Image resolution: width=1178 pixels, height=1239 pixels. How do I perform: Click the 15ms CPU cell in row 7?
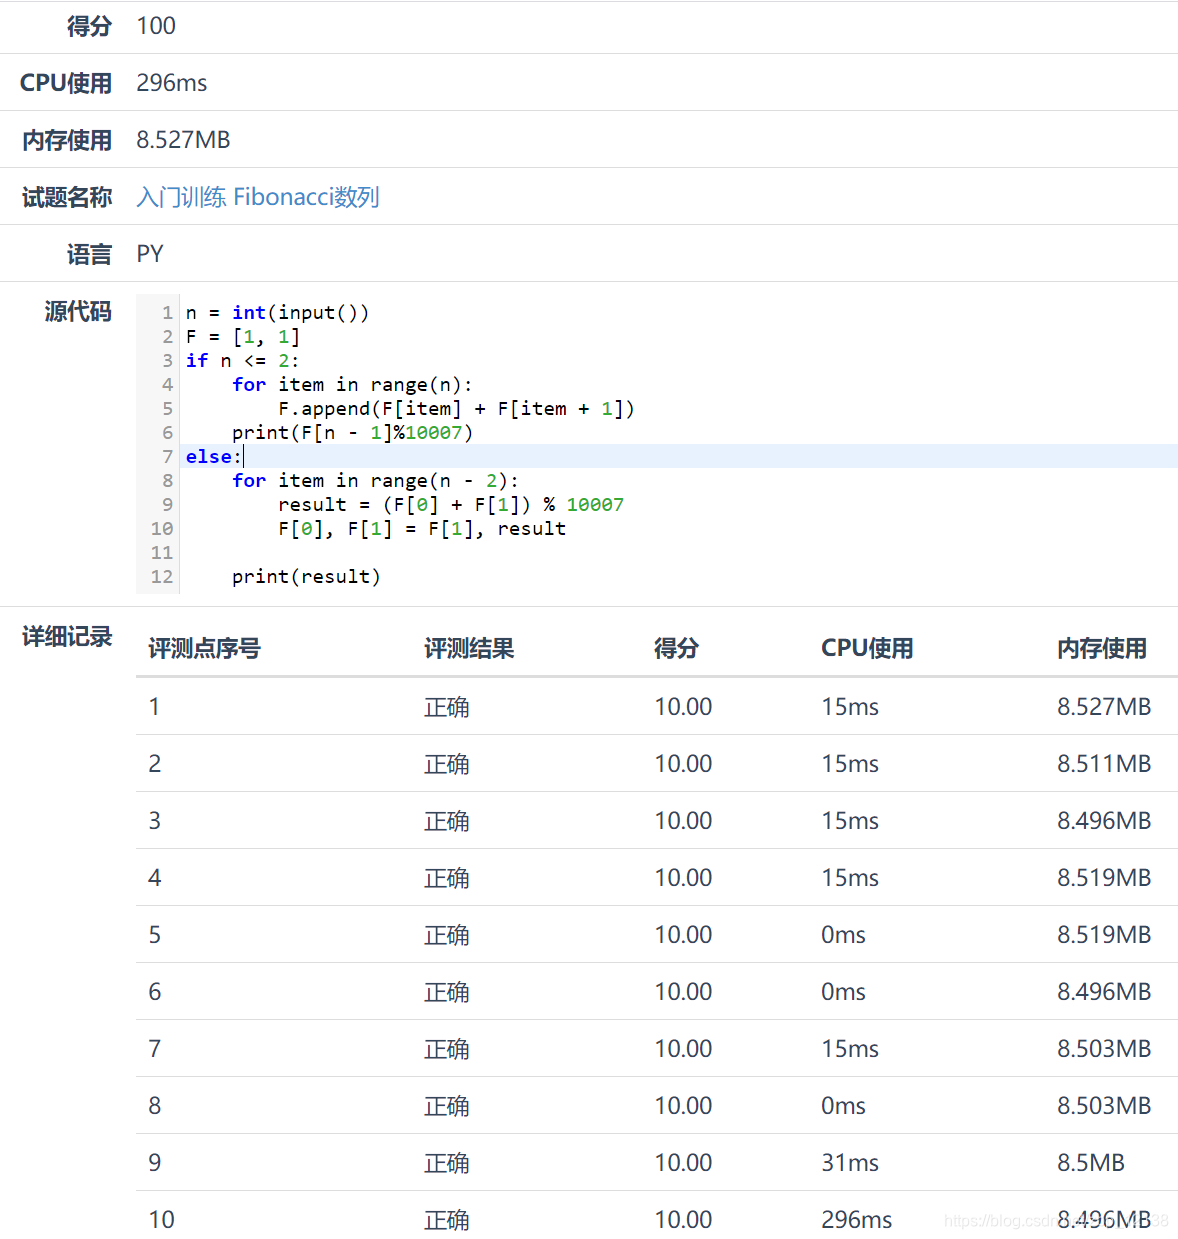pos(850,1049)
